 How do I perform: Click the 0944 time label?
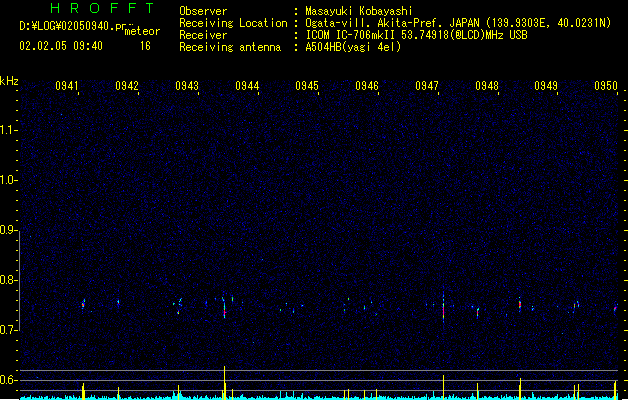coord(247,86)
